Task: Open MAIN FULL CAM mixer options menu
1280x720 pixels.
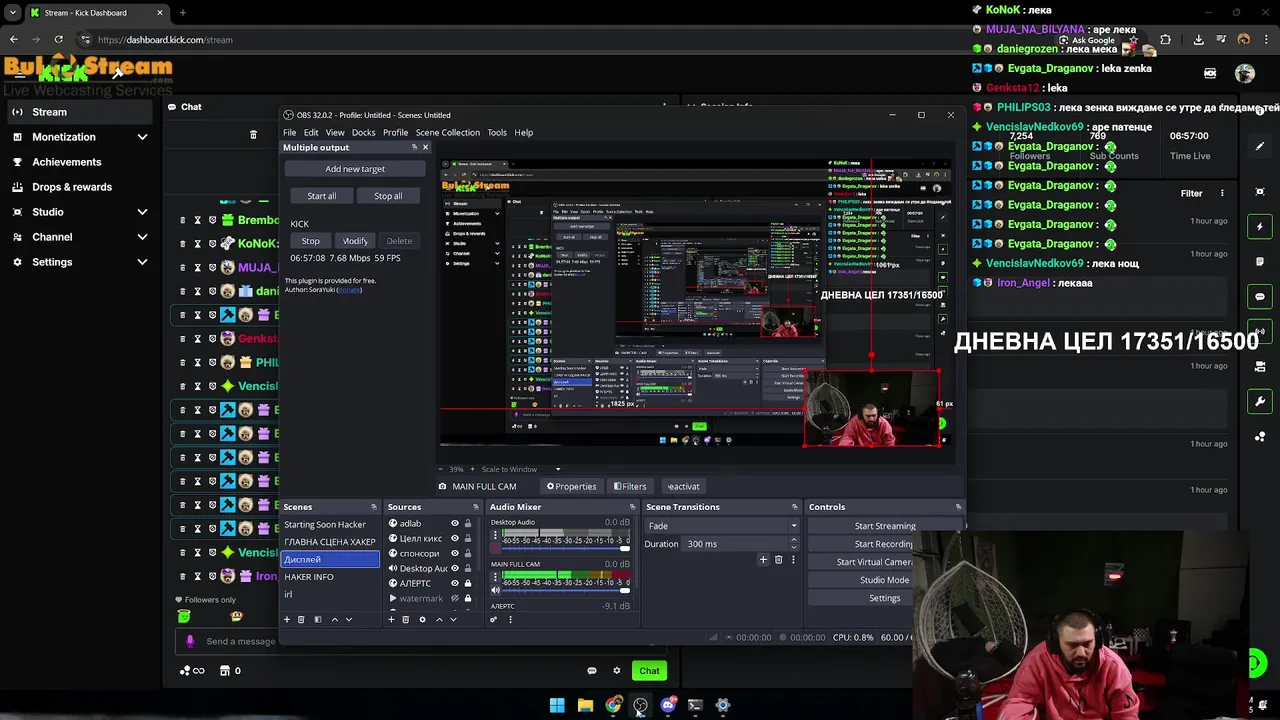Action: [x=495, y=577]
